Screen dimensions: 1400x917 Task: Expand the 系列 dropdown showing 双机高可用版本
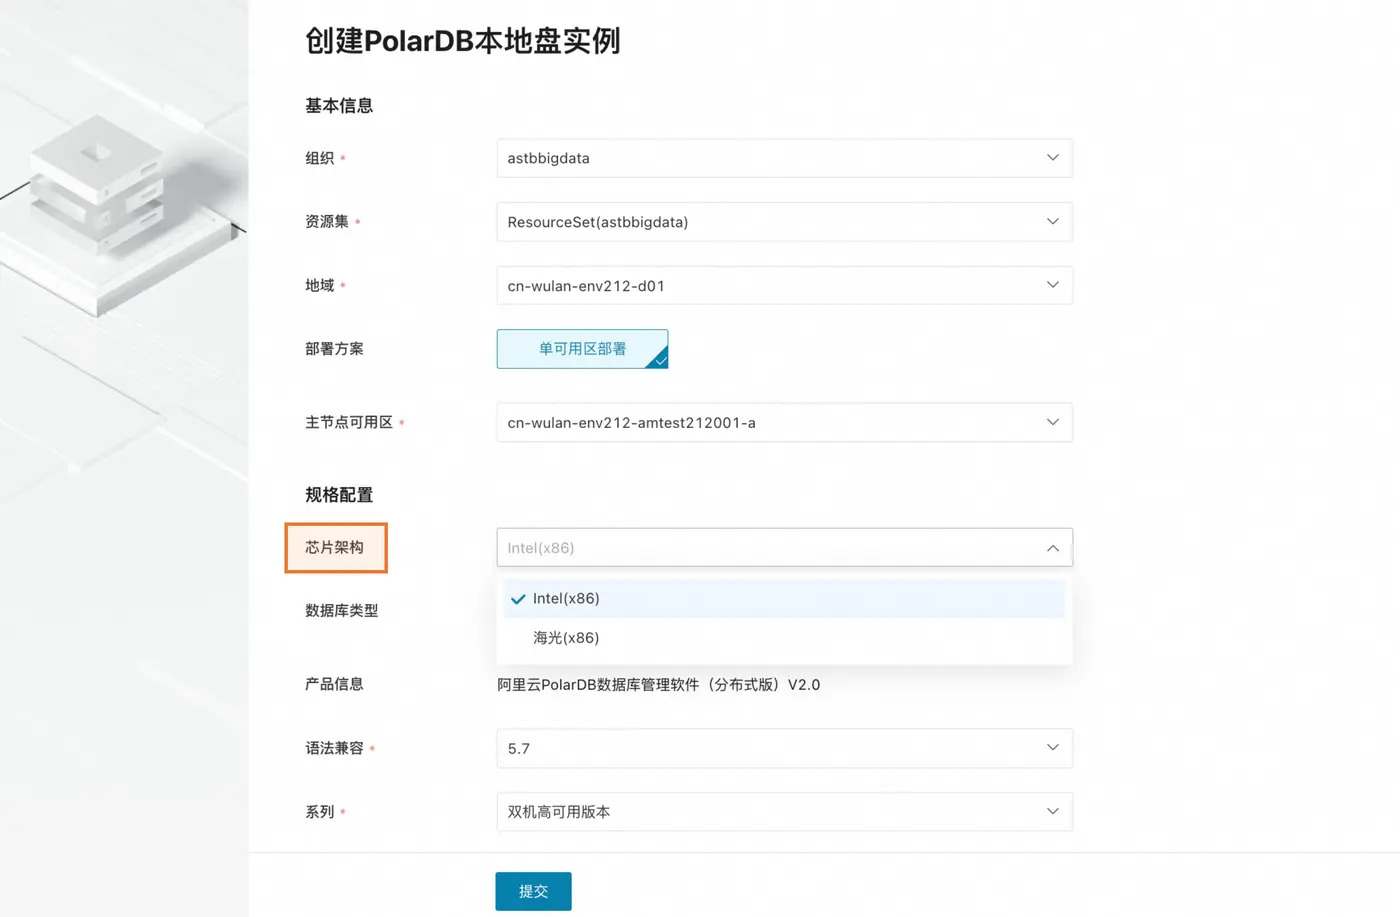tap(784, 812)
